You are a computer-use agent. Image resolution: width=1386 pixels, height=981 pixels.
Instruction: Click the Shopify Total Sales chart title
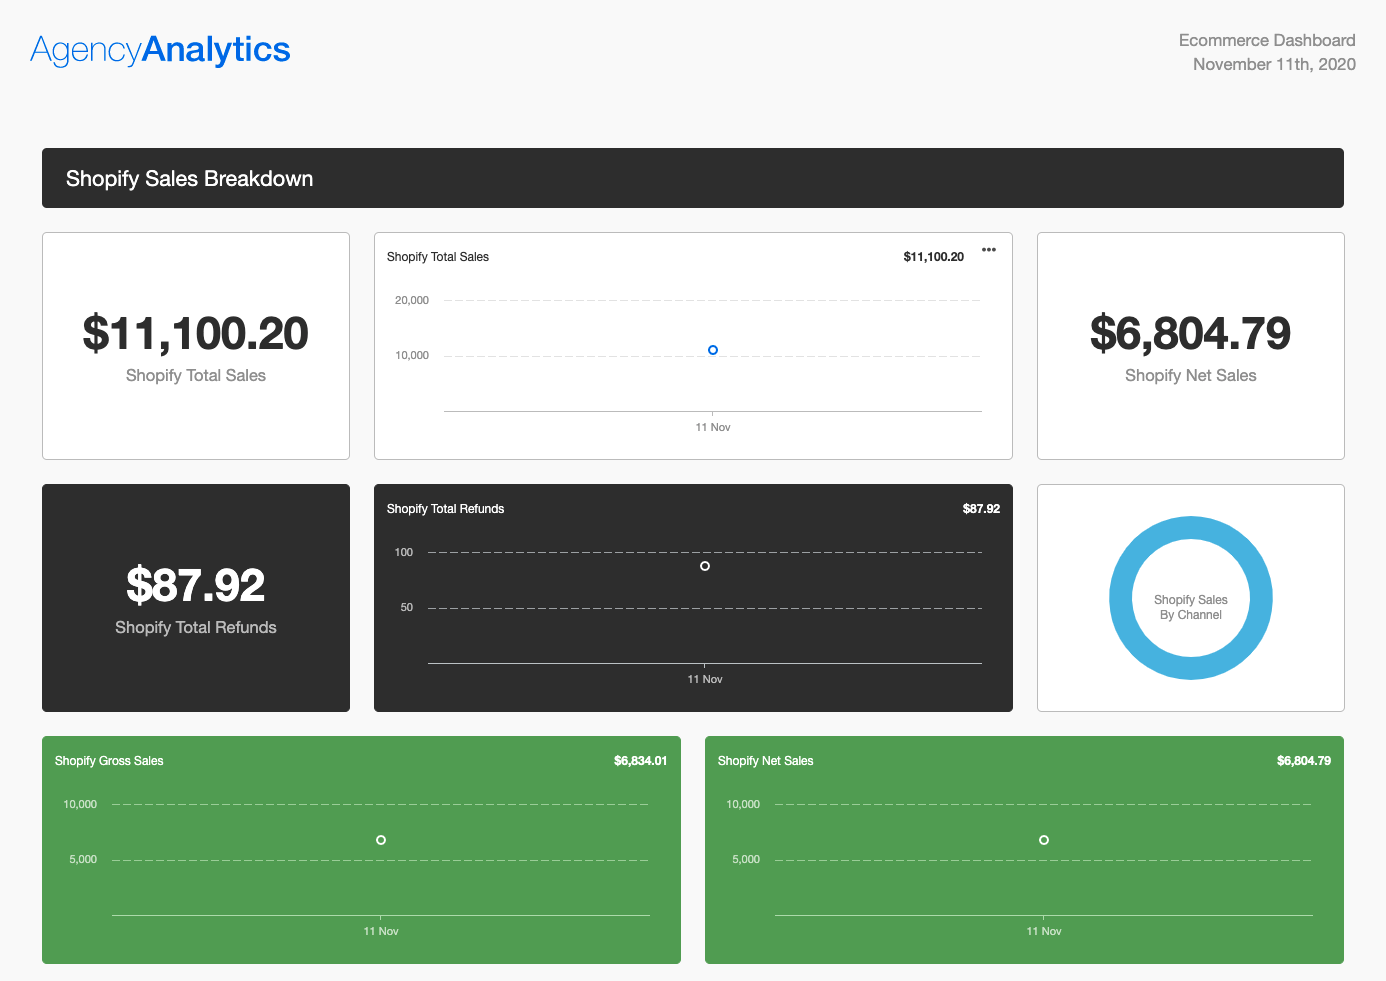pos(438,257)
